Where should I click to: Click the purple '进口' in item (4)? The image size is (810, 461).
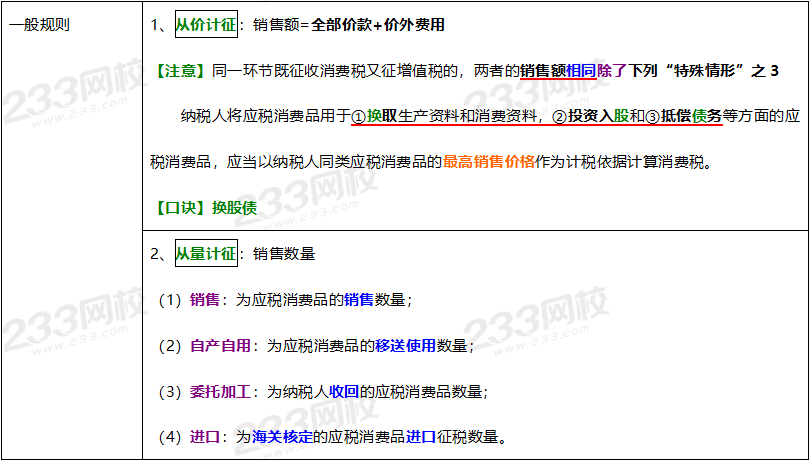pos(205,437)
